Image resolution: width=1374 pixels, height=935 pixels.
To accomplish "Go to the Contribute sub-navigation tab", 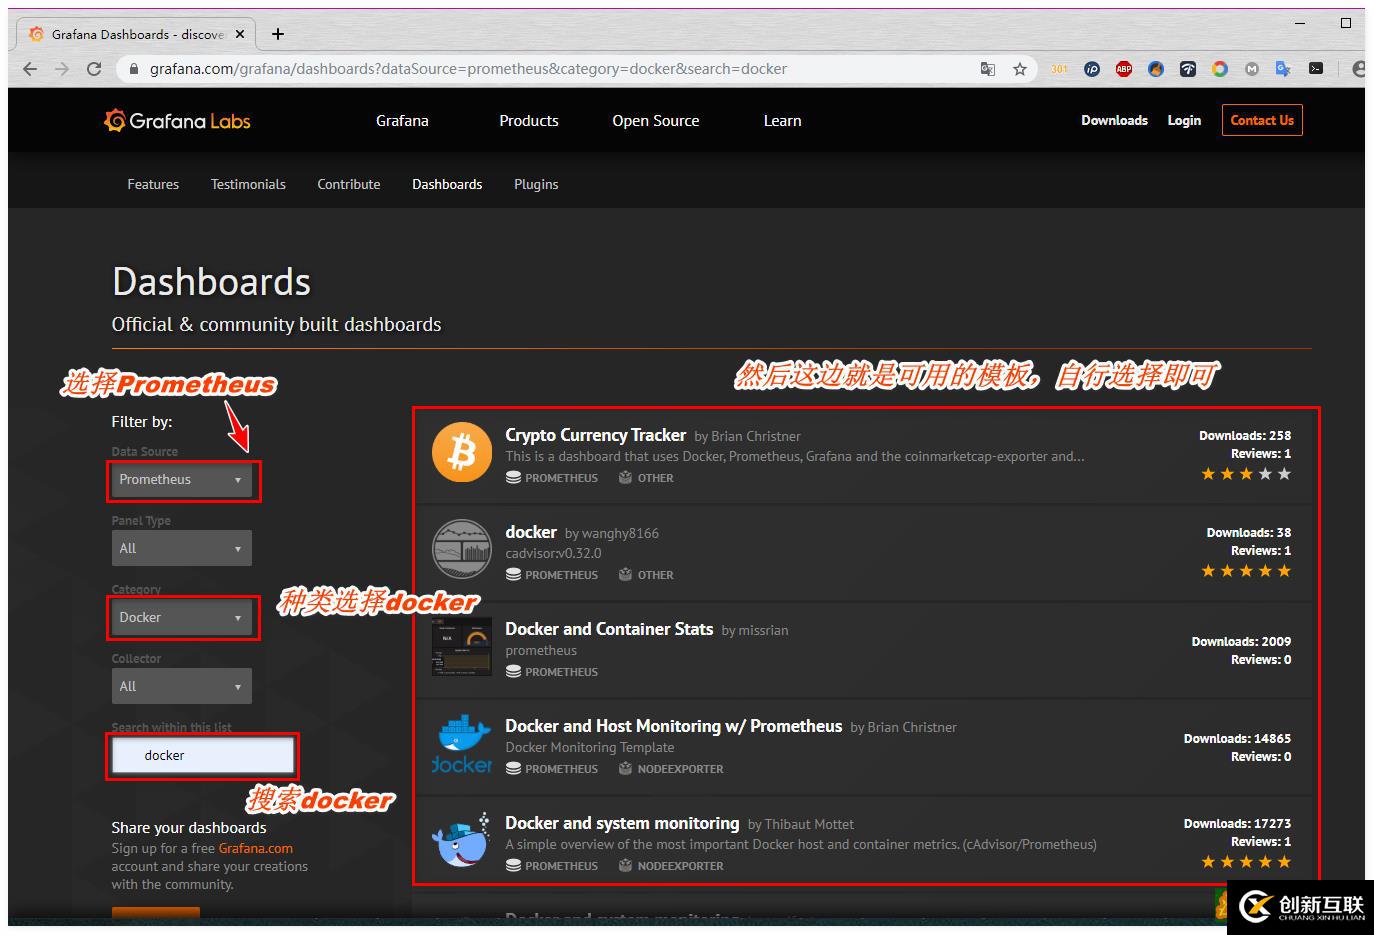I will [x=349, y=184].
